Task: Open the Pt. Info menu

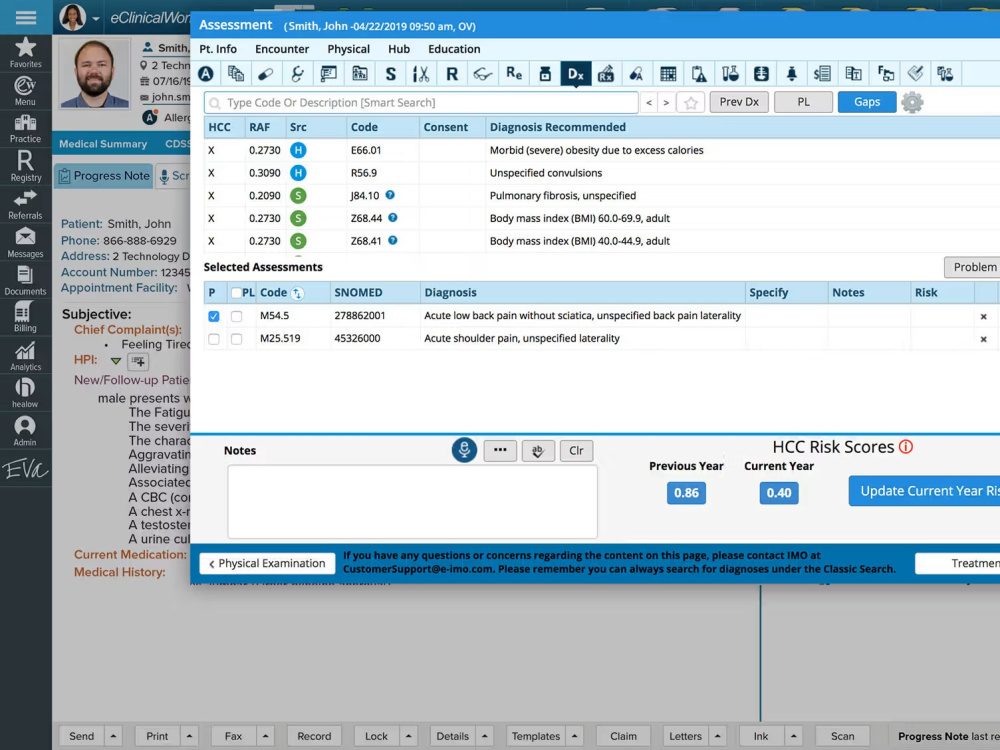Action: (x=218, y=49)
